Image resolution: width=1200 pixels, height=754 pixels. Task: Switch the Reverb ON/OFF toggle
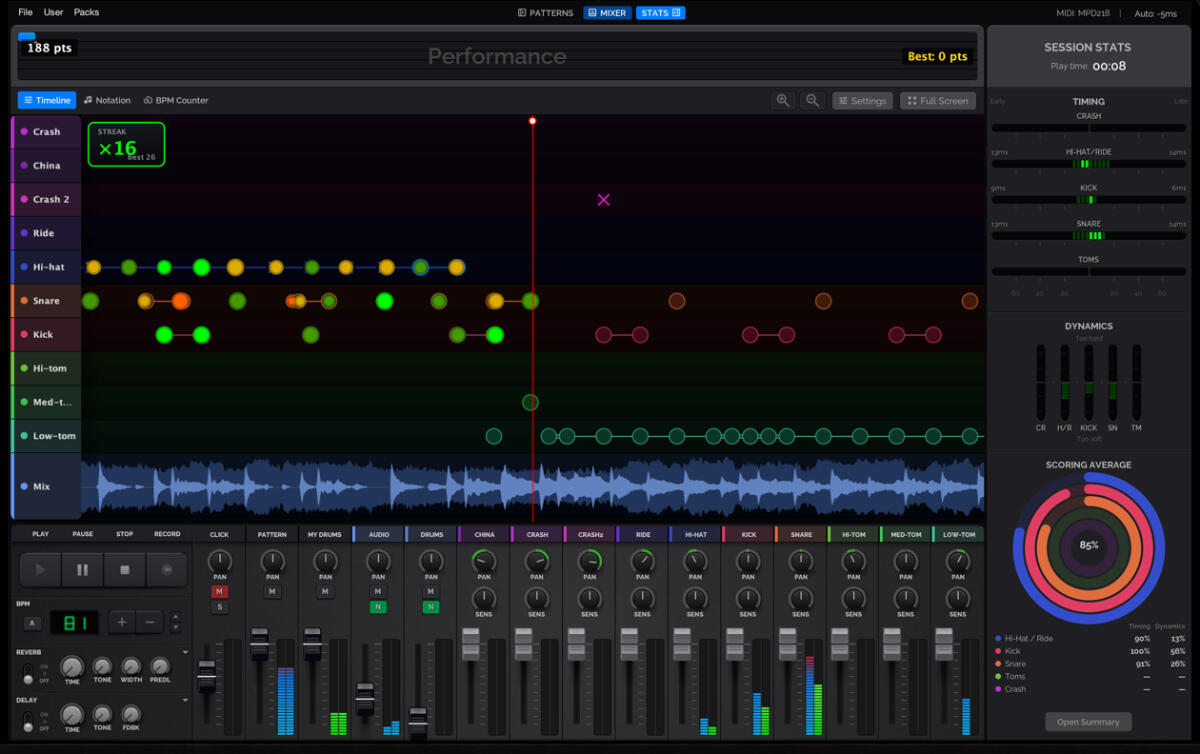click(26, 673)
